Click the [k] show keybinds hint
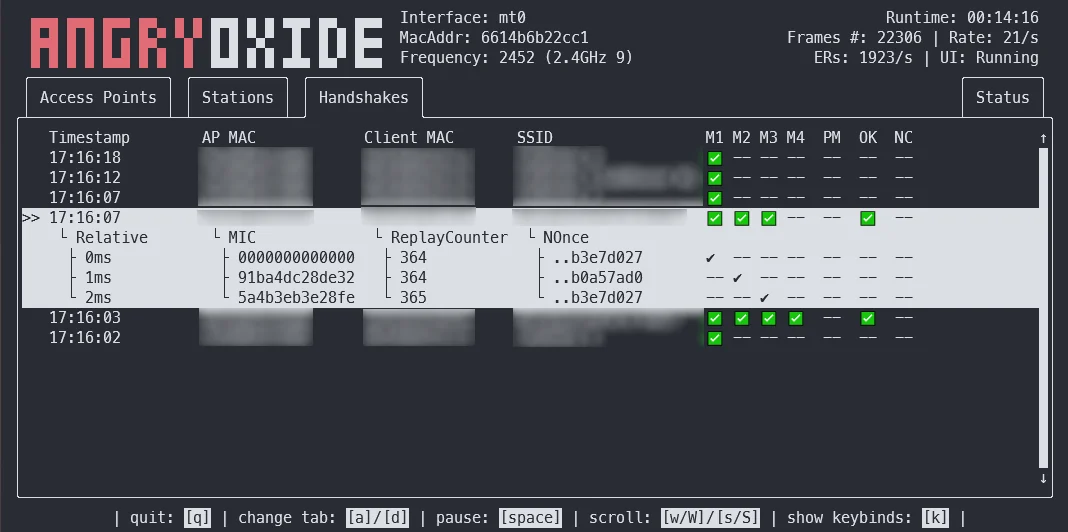The image size is (1068, 532). pyautogui.click(x=935, y=518)
